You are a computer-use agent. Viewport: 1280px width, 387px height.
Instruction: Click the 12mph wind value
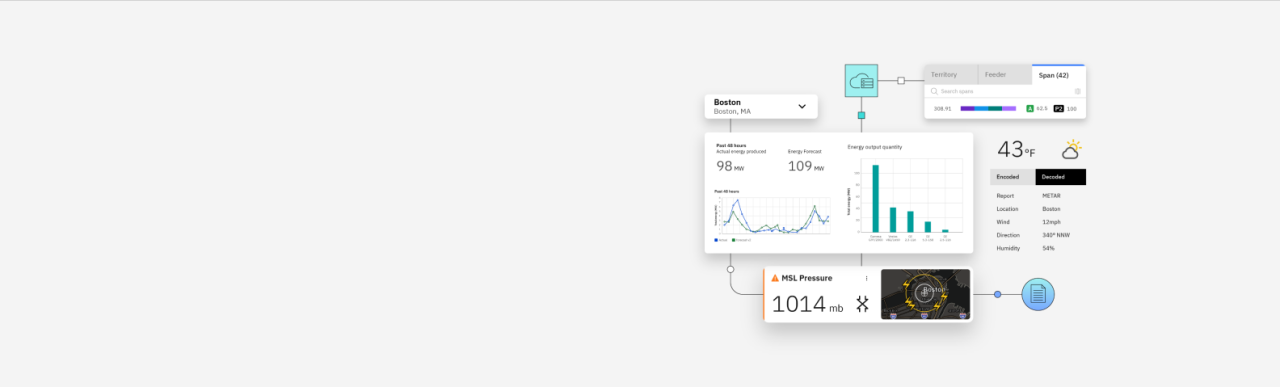[x=1051, y=222]
